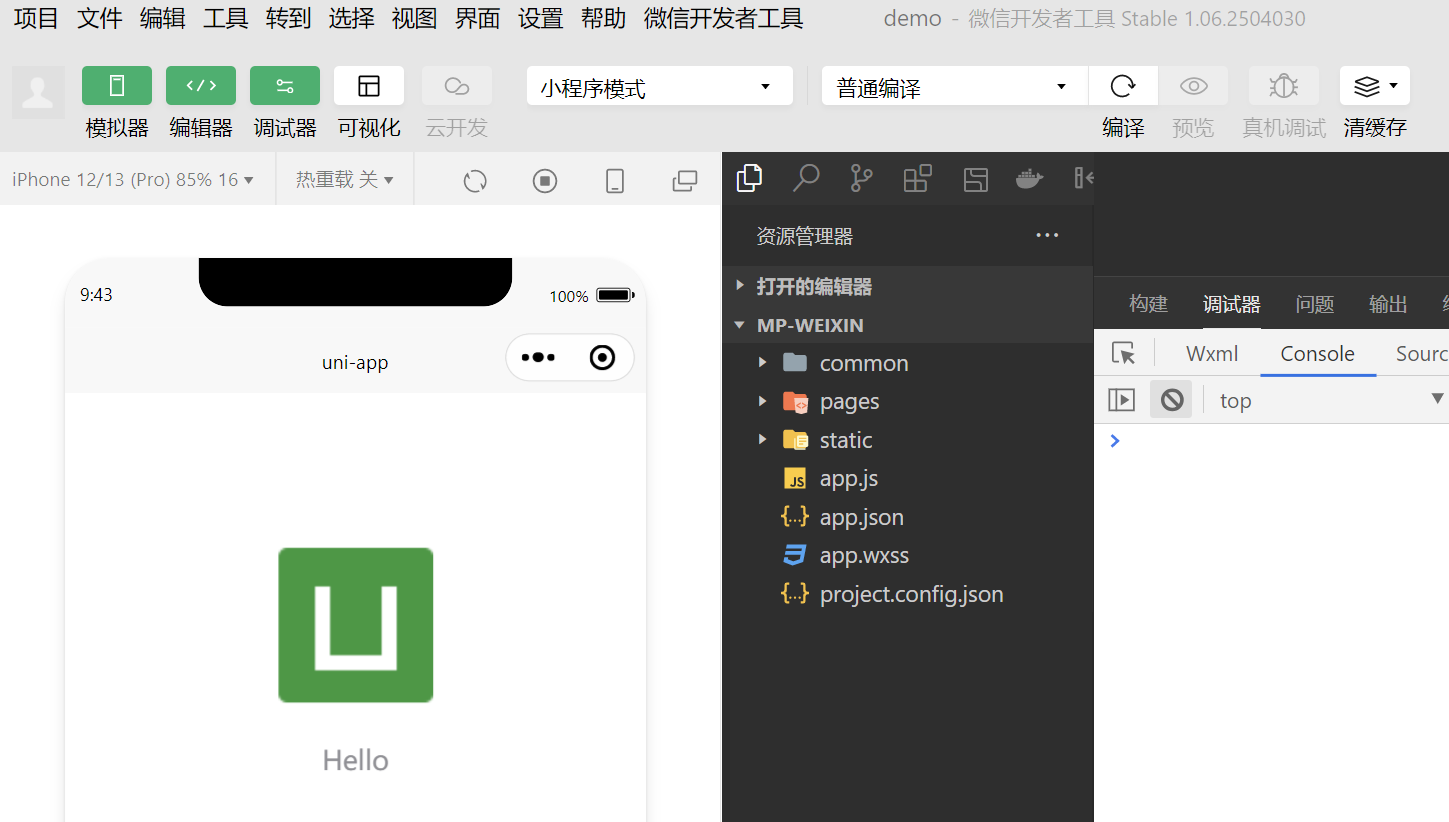Open the resource manager file explorer panel

[749, 177]
